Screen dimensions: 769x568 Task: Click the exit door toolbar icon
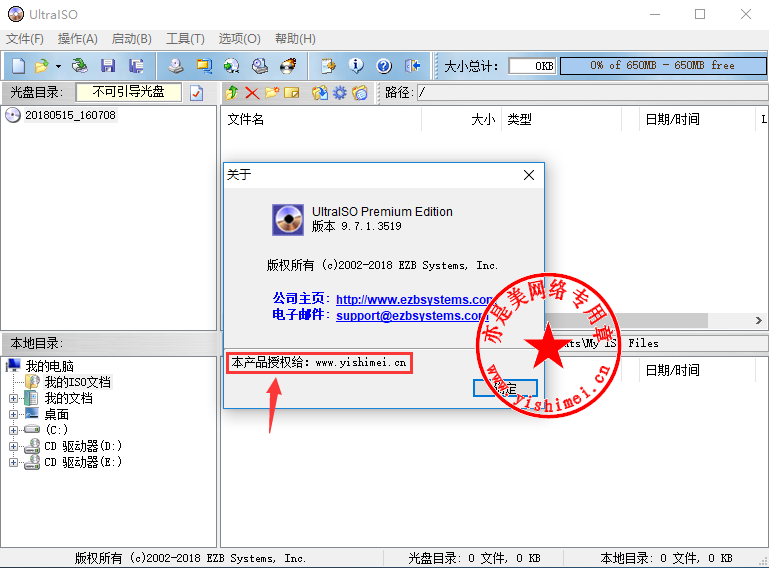(412, 66)
